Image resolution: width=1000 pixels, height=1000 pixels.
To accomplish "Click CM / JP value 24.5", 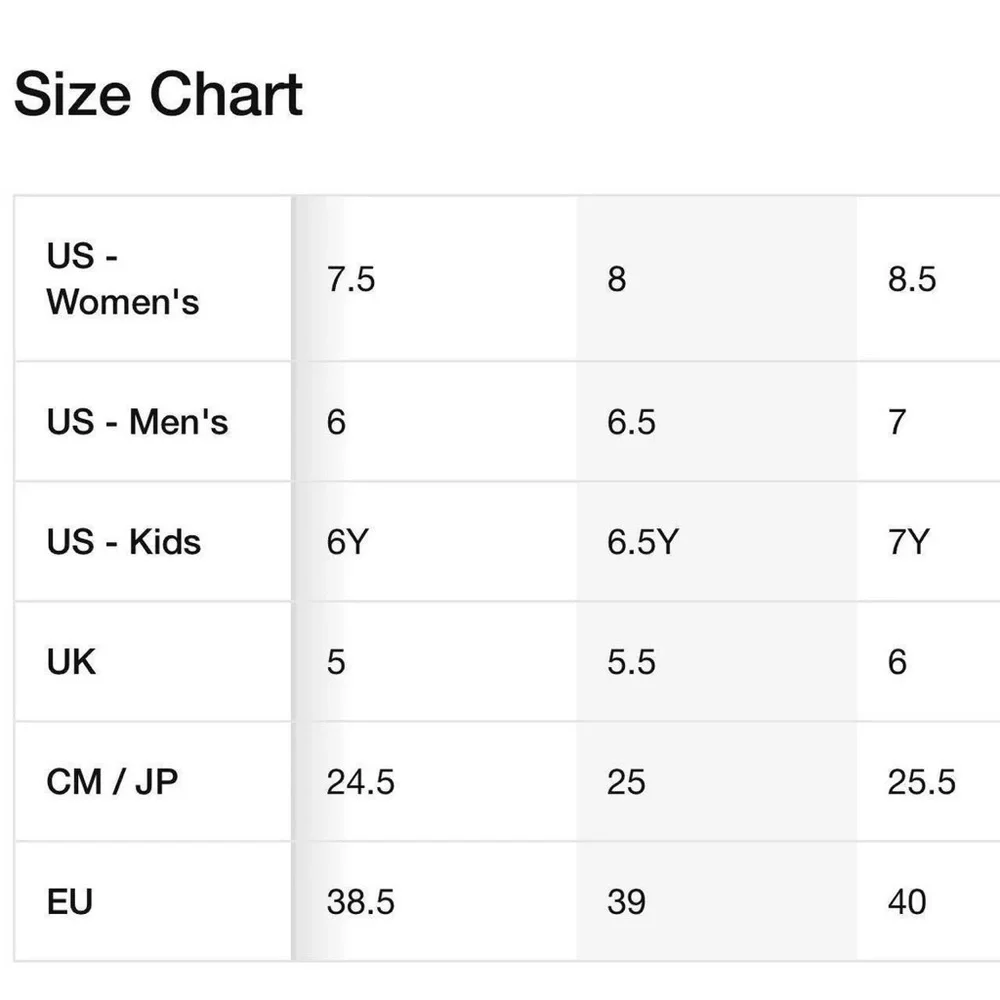I will tap(360, 782).
